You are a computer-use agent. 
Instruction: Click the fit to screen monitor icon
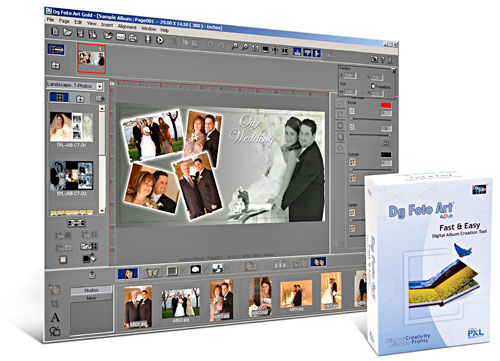[266, 50]
